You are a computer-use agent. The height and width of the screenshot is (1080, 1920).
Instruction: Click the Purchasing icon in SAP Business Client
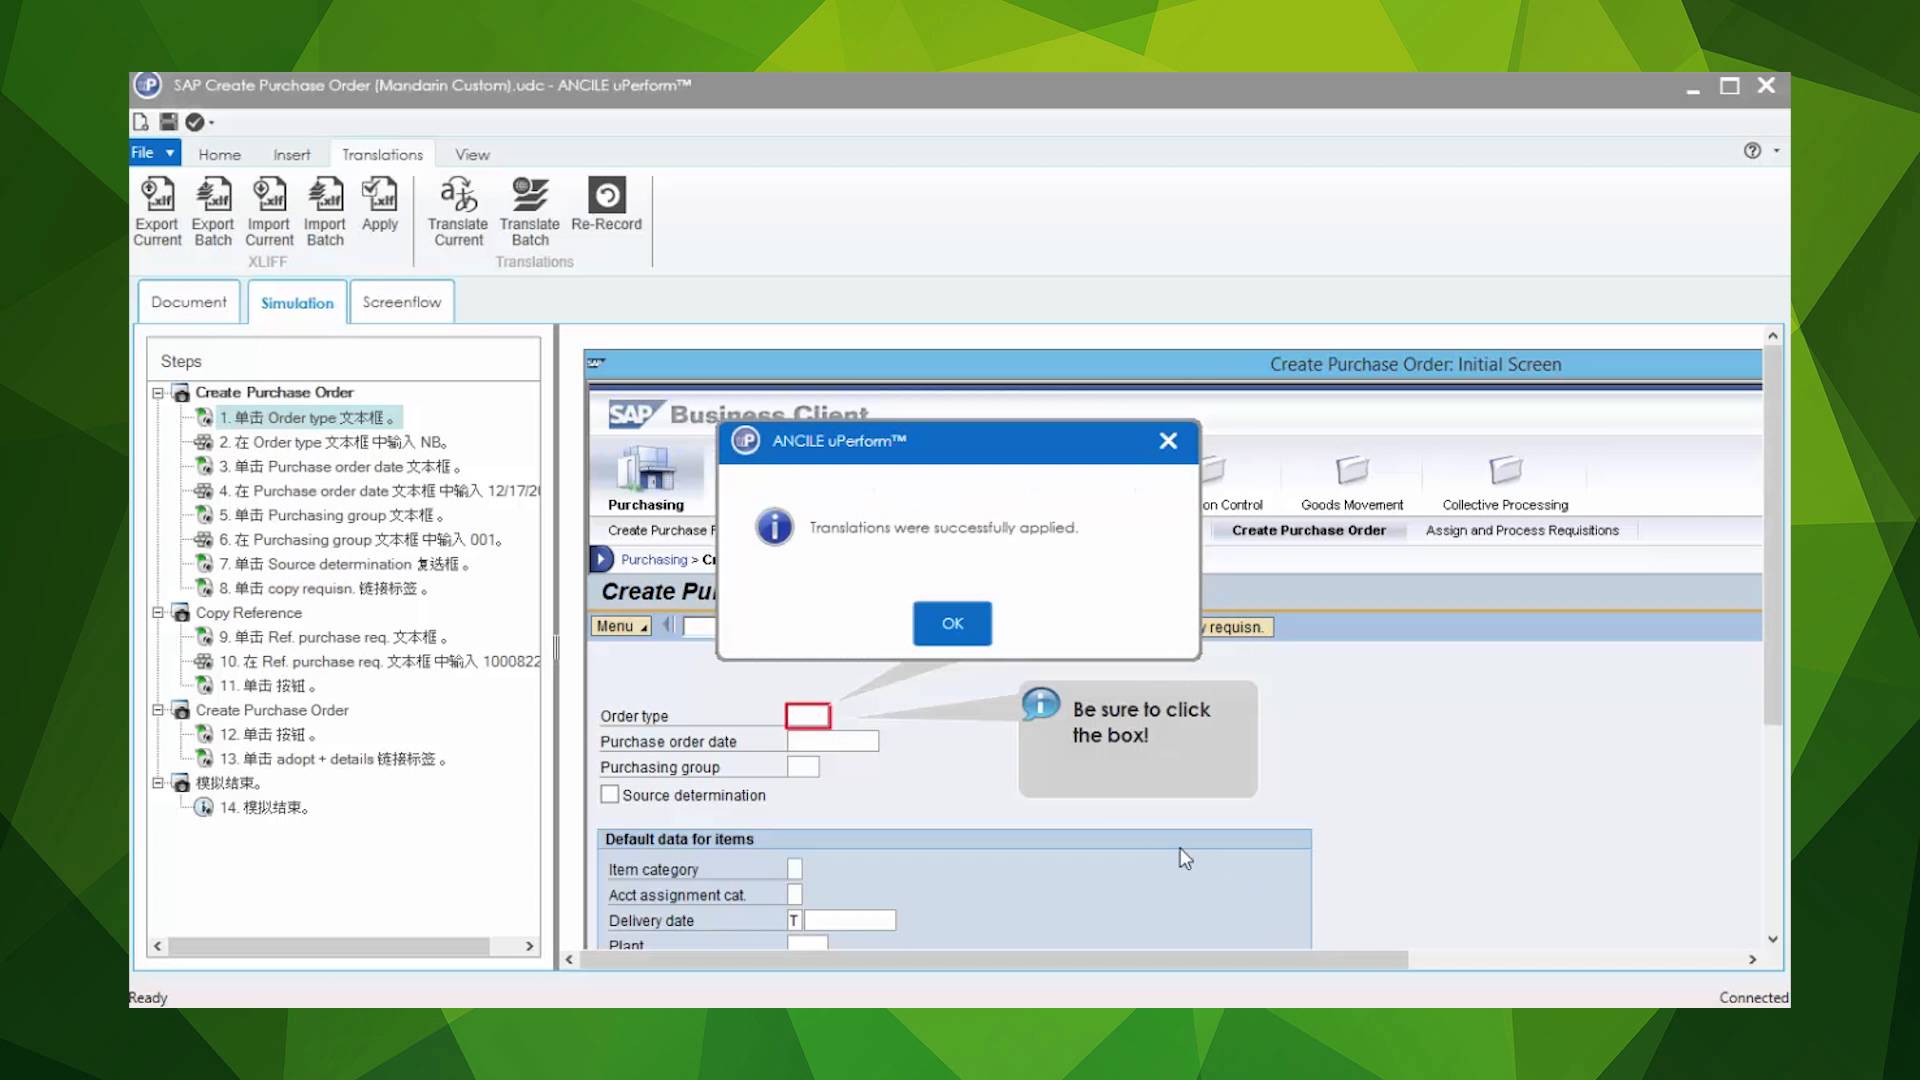[x=647, y=468]
